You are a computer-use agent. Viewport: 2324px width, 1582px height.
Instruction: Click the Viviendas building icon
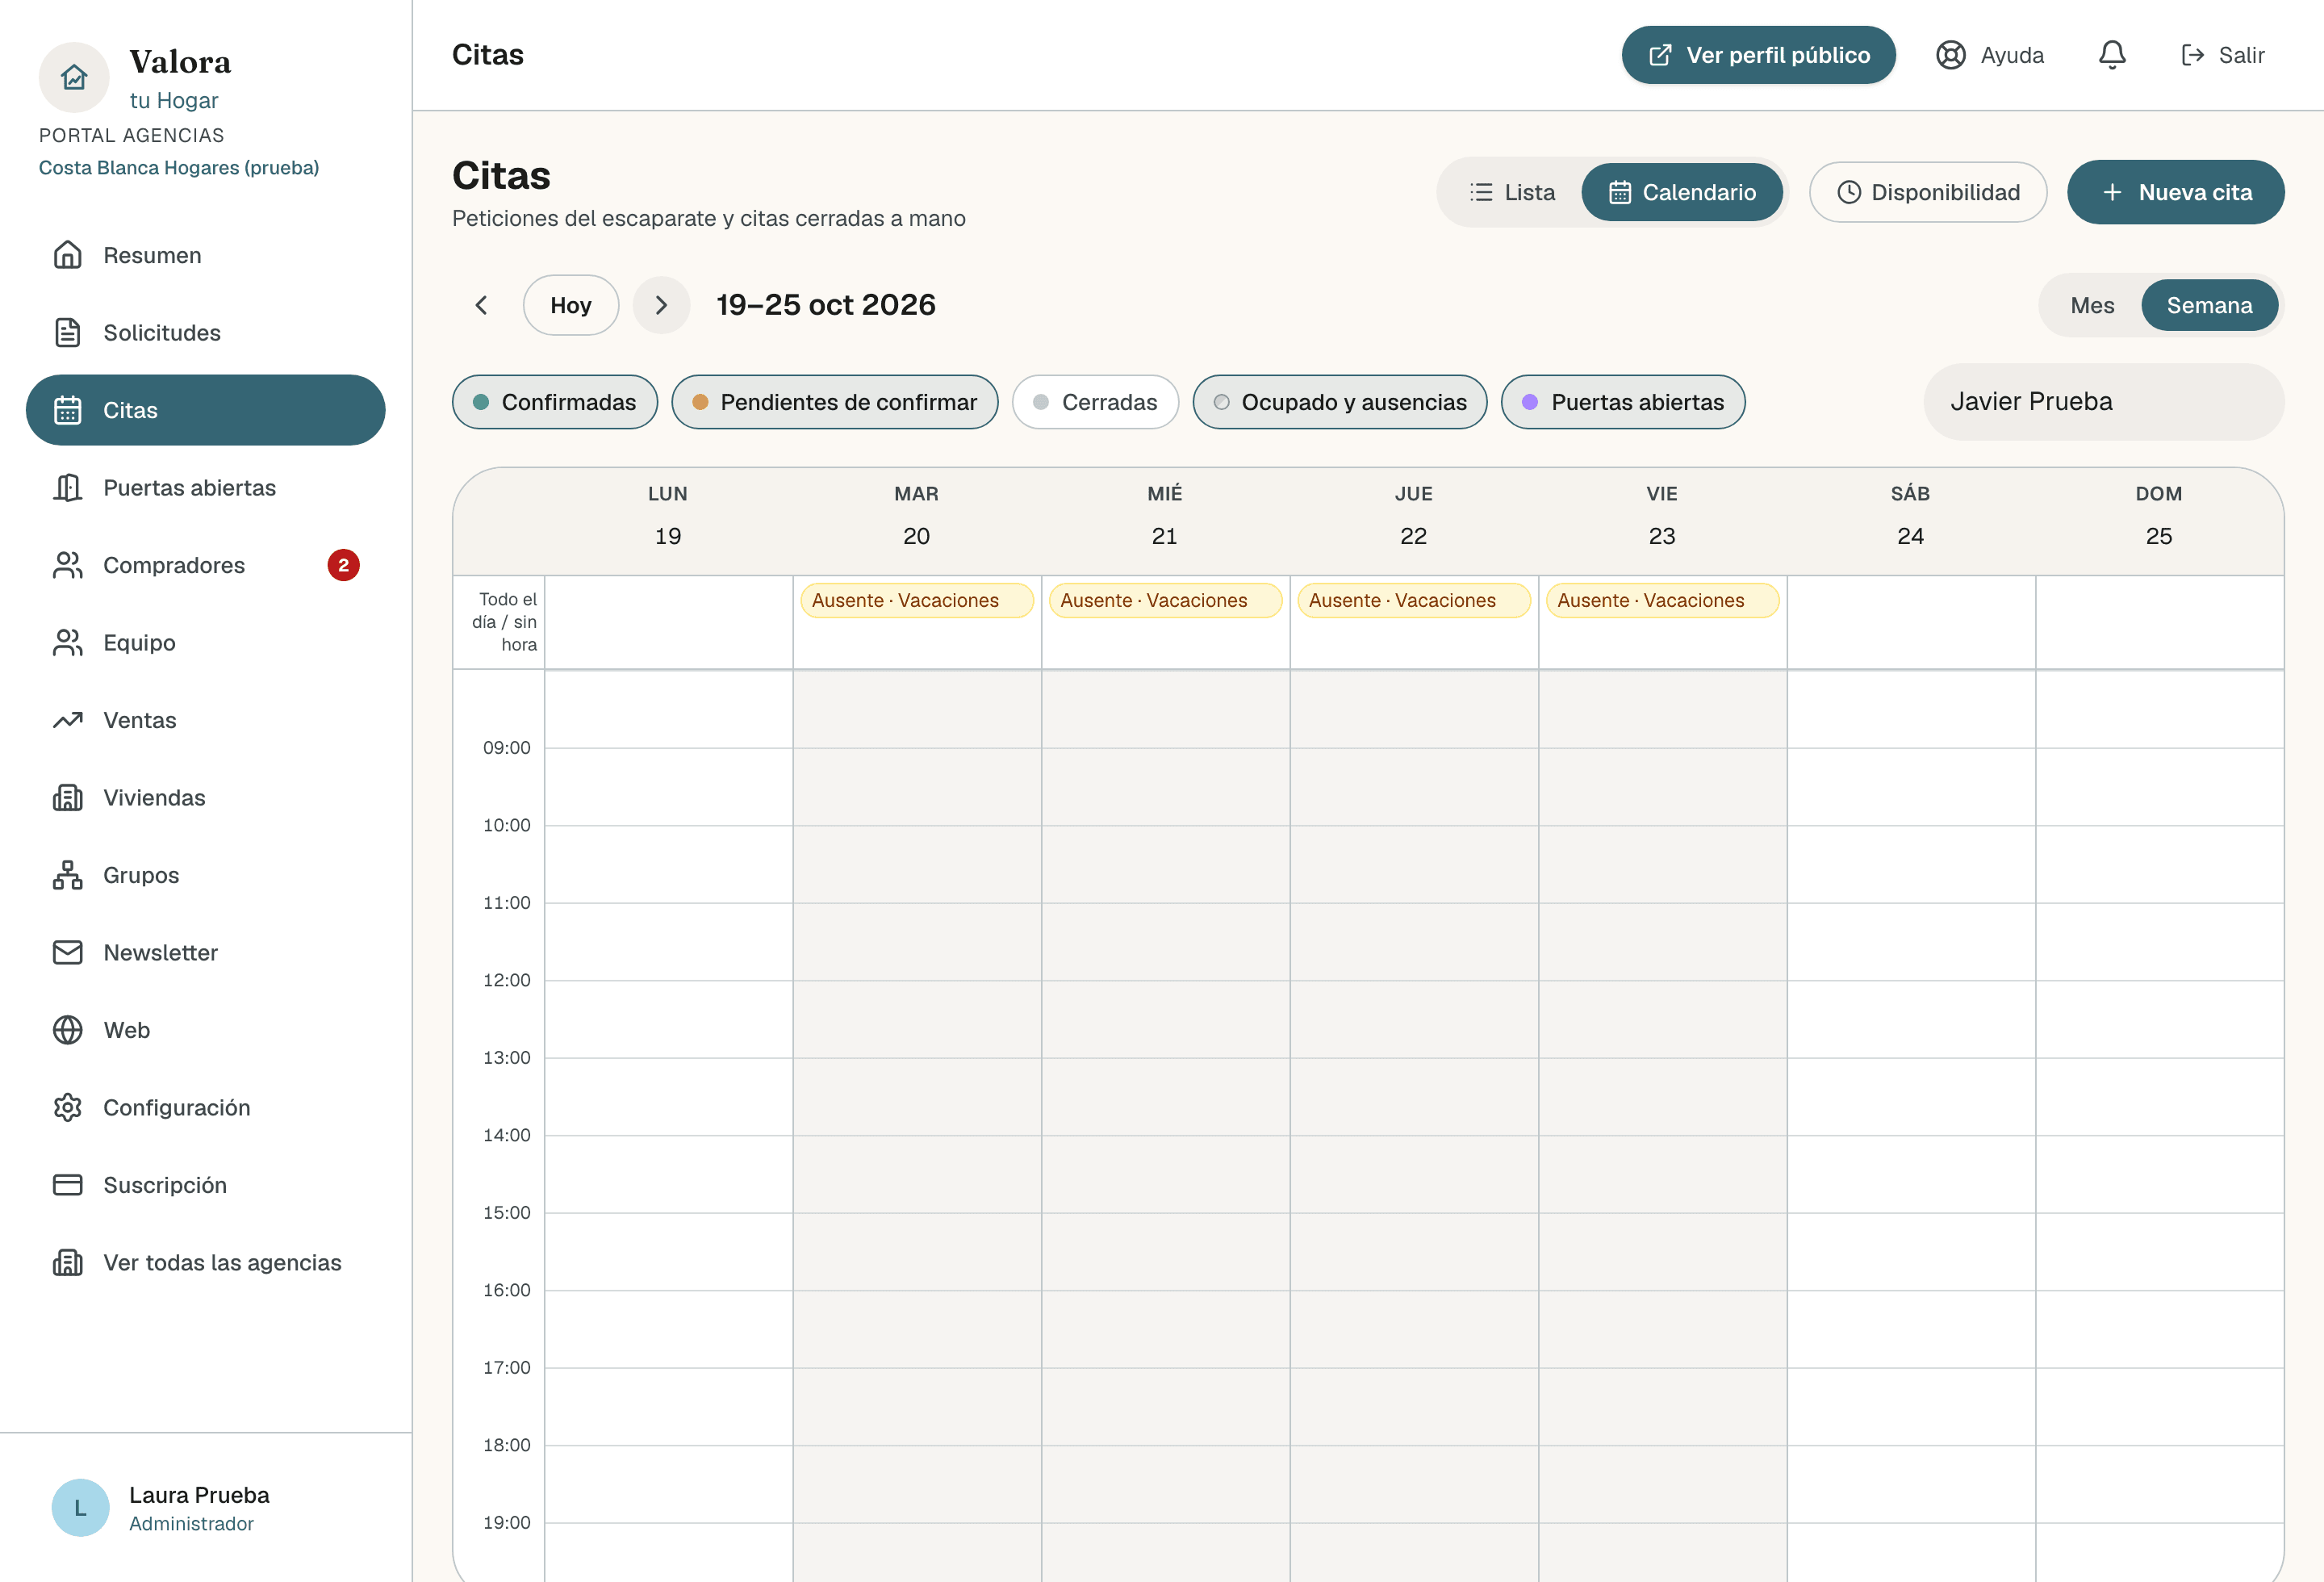pyautogui.click(x=67, y=797)
